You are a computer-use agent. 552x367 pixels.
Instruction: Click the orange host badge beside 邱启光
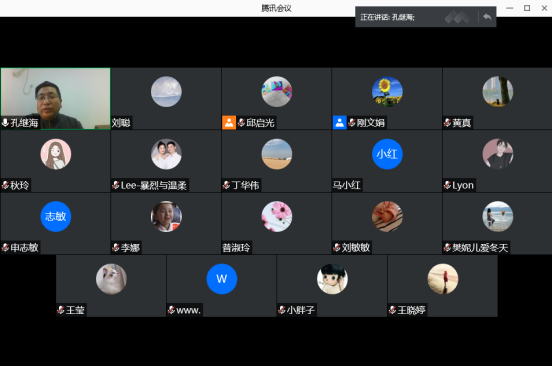(229, 123)
